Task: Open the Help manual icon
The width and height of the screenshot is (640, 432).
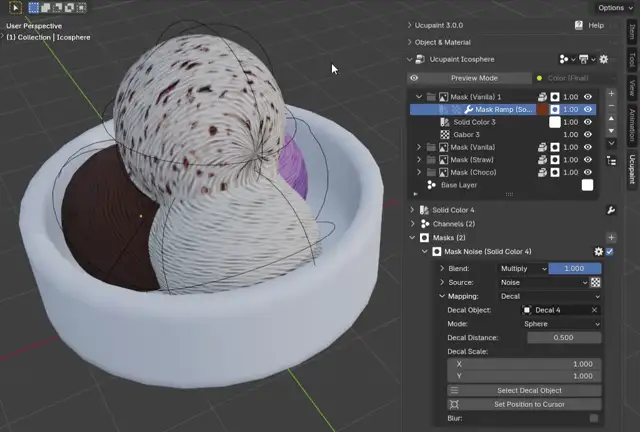Action: point(579,25)
